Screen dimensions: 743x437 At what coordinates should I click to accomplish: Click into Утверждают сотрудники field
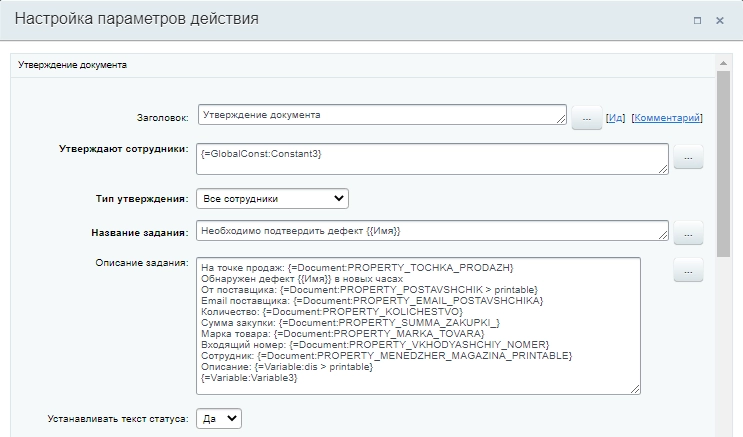click(x=432, y=158)
